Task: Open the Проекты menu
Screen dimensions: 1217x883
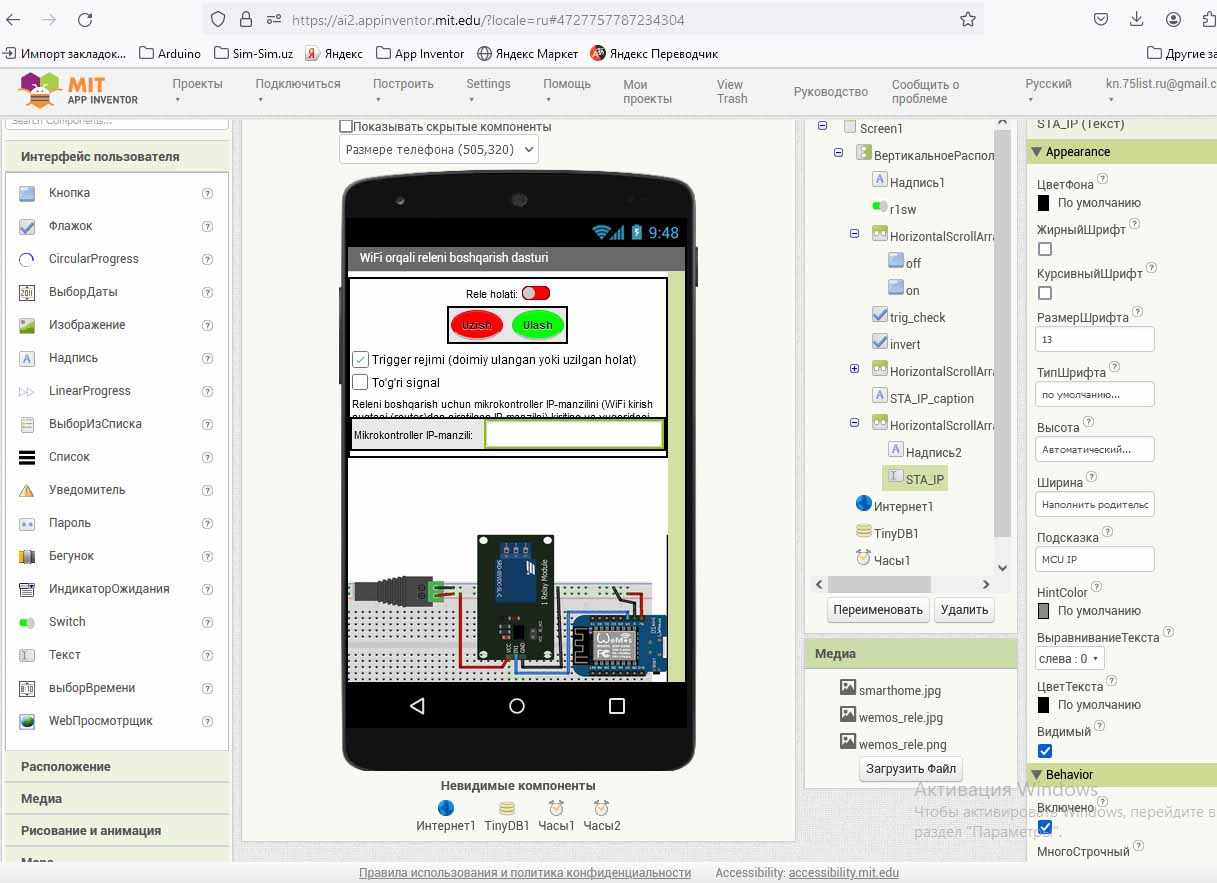Action: click(x=197, y=85)
